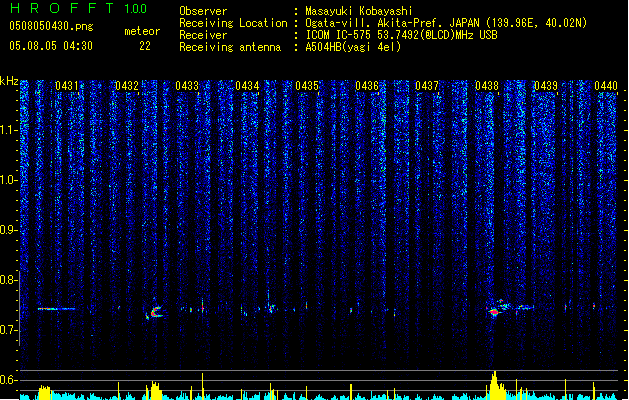
Task: Click the 1.0 frequency axis label
Action: point(8,180)
